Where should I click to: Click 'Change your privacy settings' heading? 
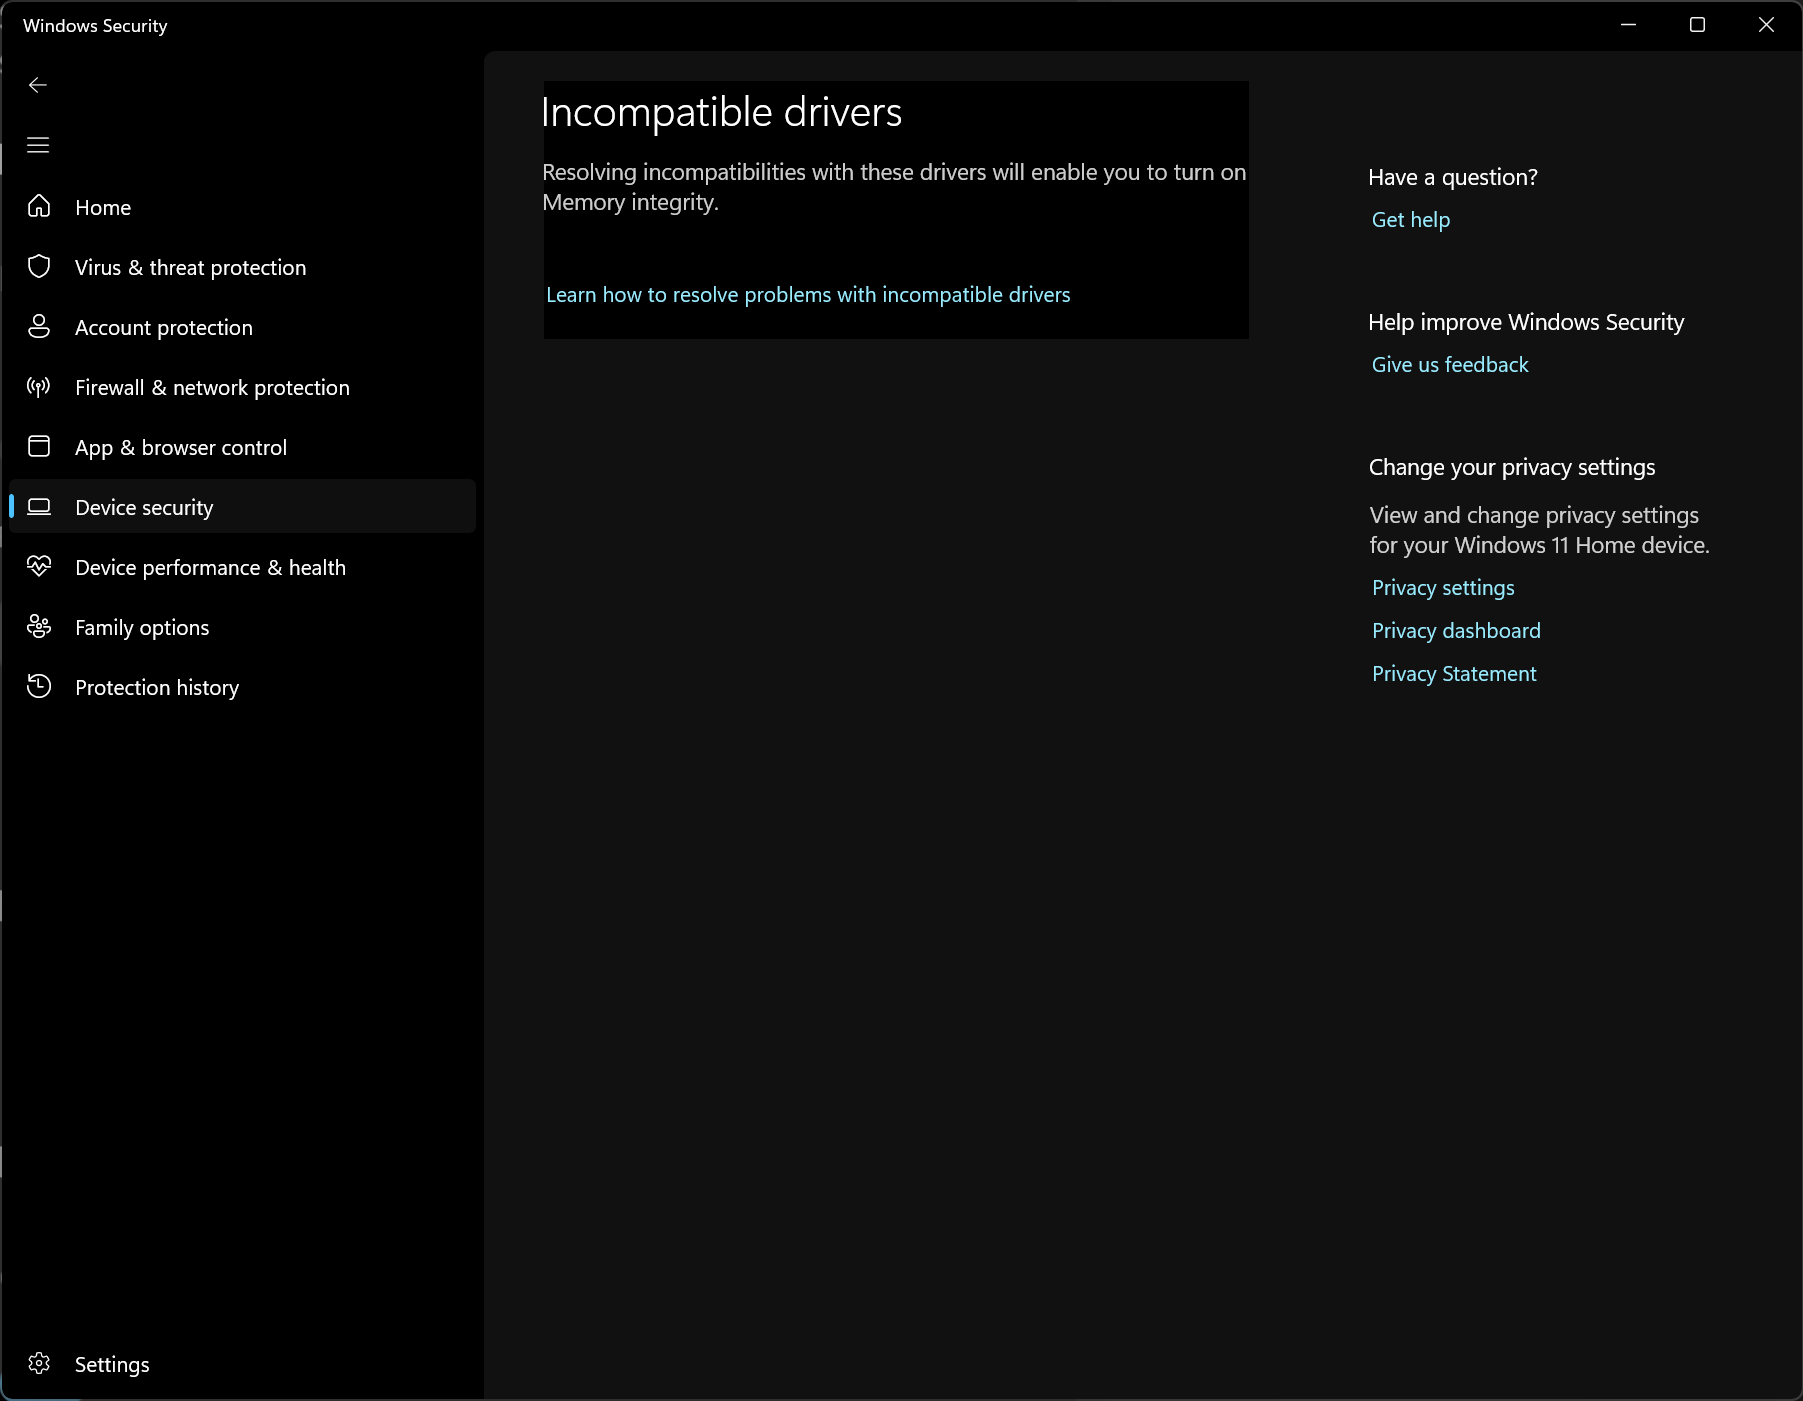tap(1512, 467)
